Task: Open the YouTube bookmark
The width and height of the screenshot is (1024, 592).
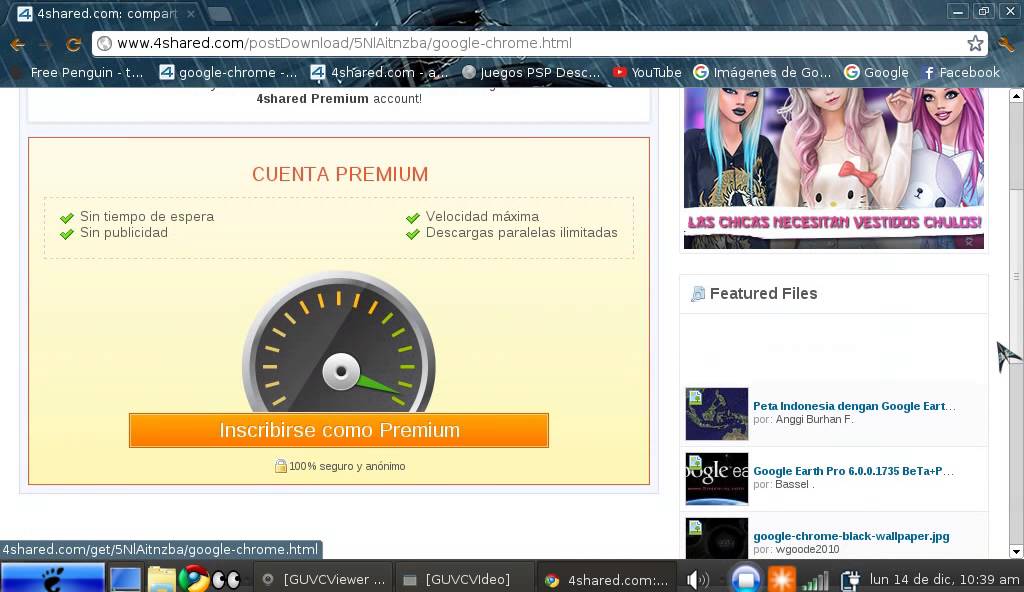Action: pyautogui.click(x=647, y=73)
